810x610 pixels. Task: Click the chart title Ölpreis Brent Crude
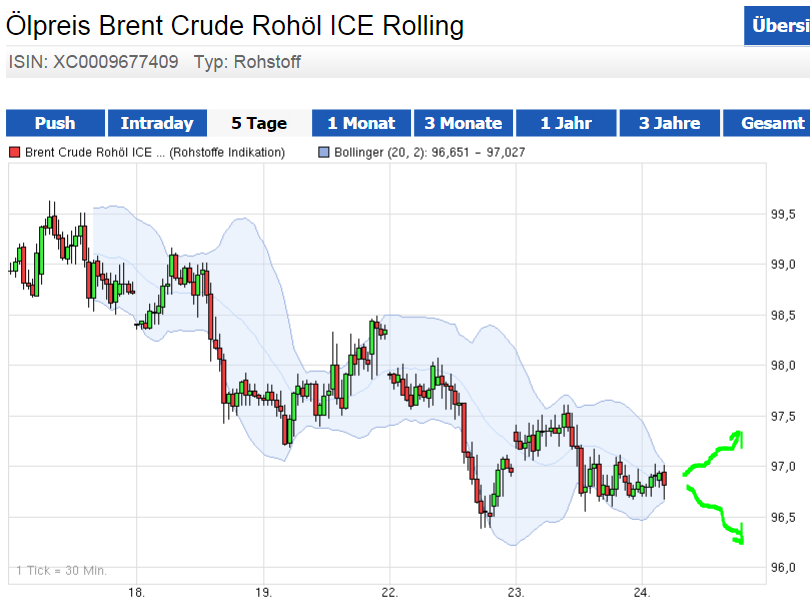click(x=235, y=25)
